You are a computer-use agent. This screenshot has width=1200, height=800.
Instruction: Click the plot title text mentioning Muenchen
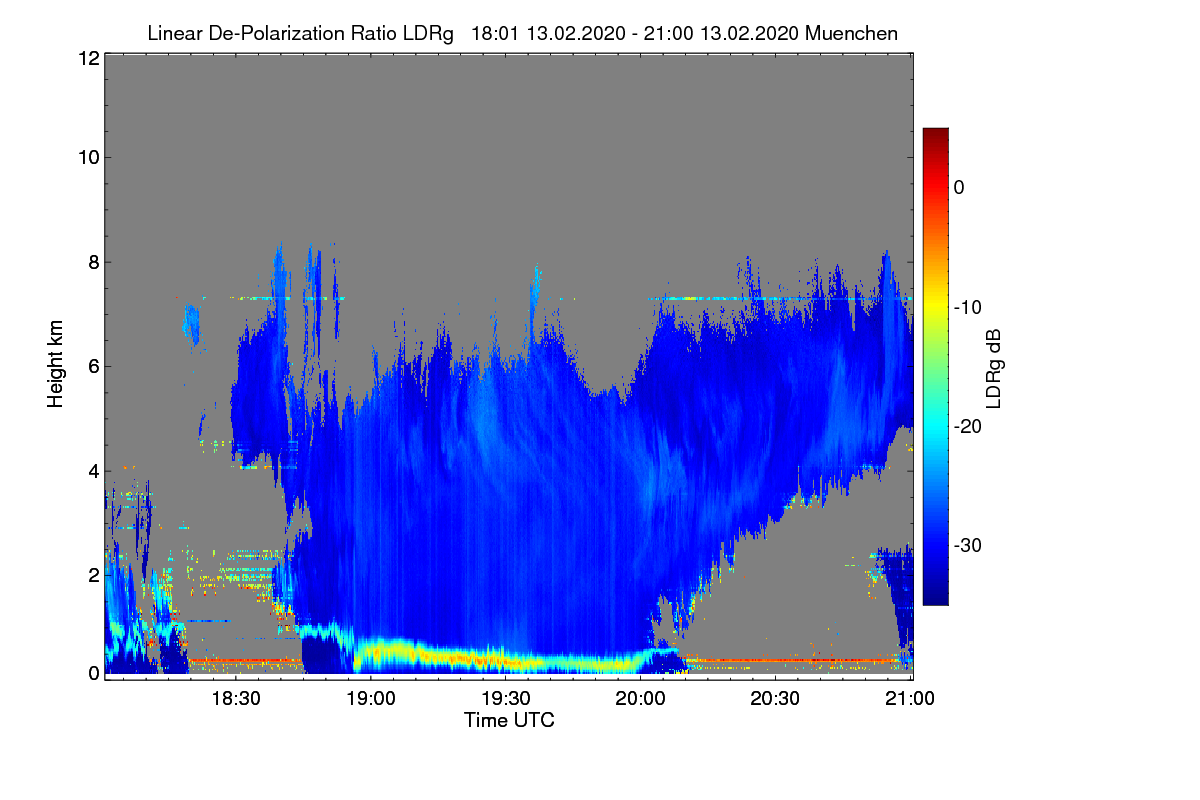(x=522, y=34)
